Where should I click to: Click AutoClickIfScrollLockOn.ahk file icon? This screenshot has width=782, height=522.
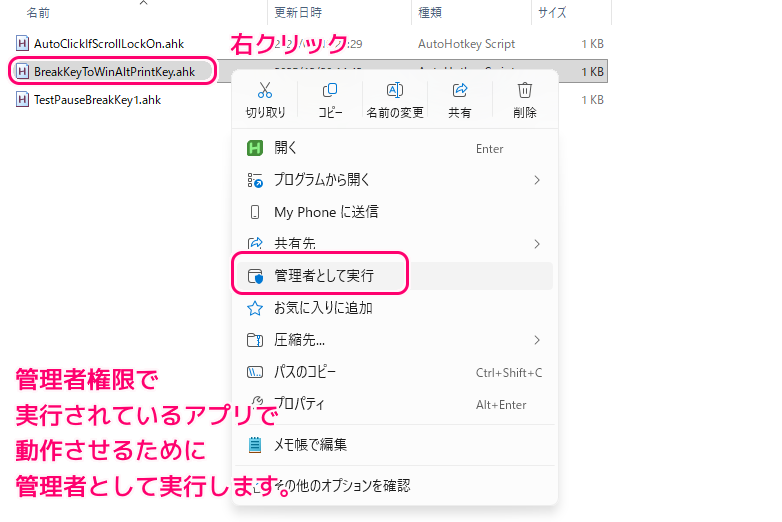pyautogui.click(x=22, y=43)
